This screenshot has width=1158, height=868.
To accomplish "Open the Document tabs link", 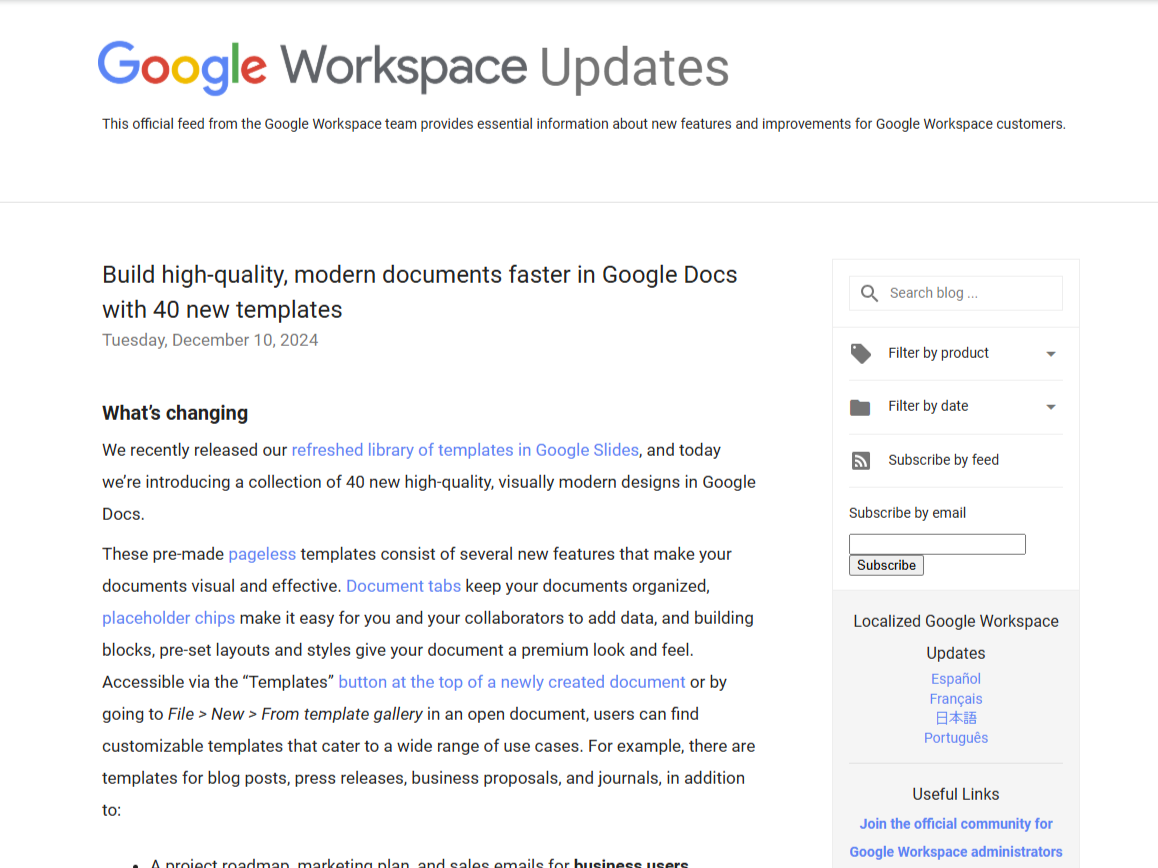I will [403, 585].
